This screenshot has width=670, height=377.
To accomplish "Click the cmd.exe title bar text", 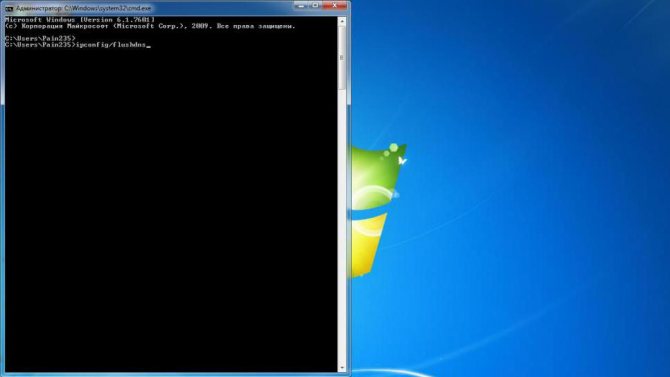I will (83, 8).
